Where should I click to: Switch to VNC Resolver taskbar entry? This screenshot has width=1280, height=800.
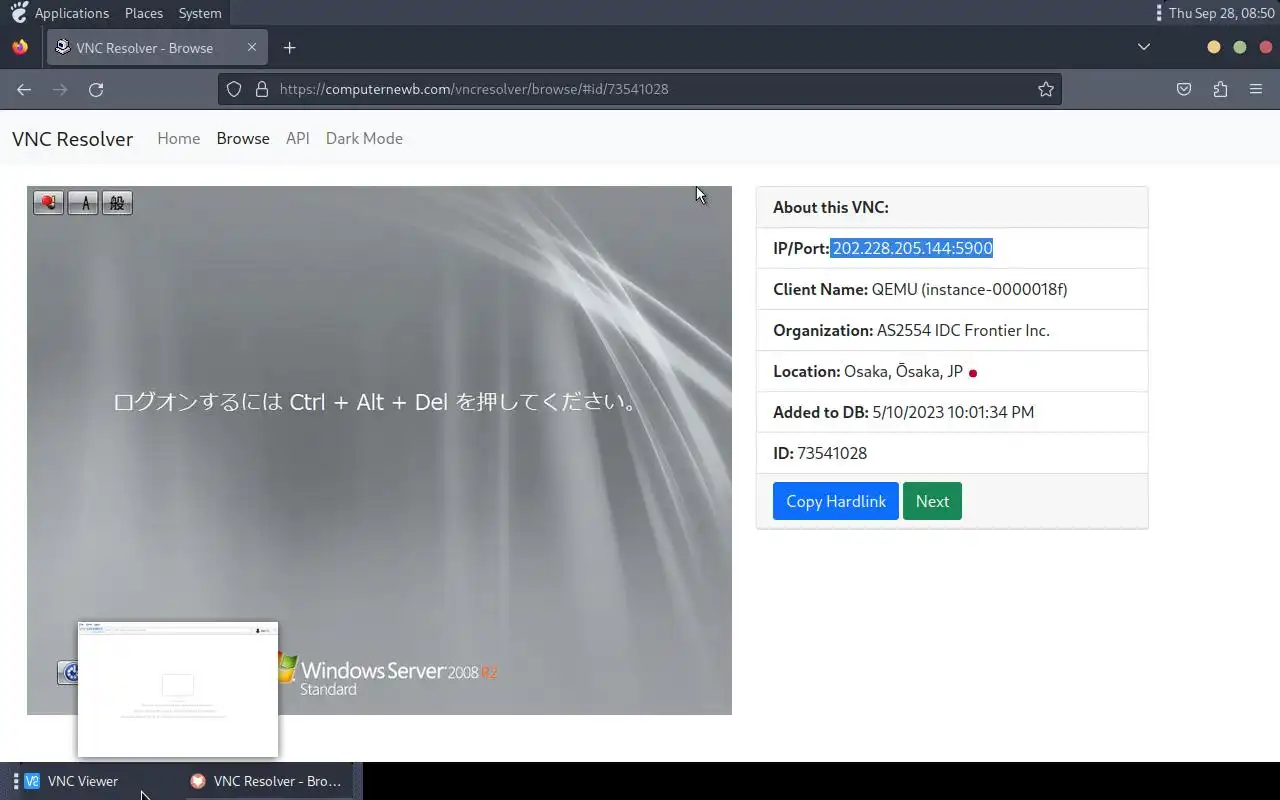point(267,781)
